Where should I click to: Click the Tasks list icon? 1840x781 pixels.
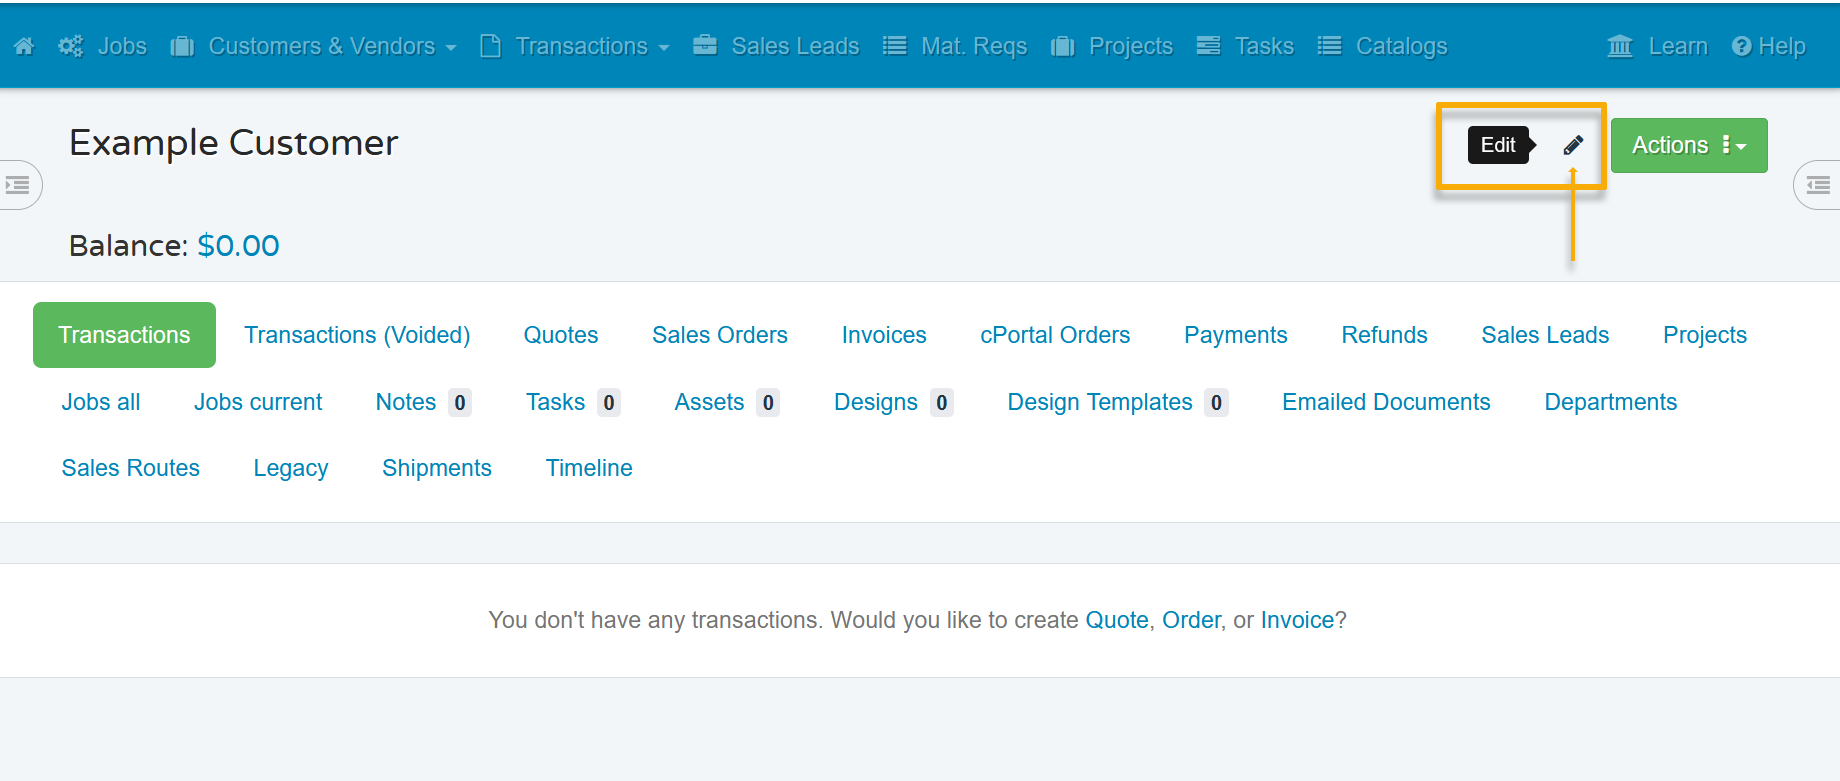click(x=1209, y=46)
